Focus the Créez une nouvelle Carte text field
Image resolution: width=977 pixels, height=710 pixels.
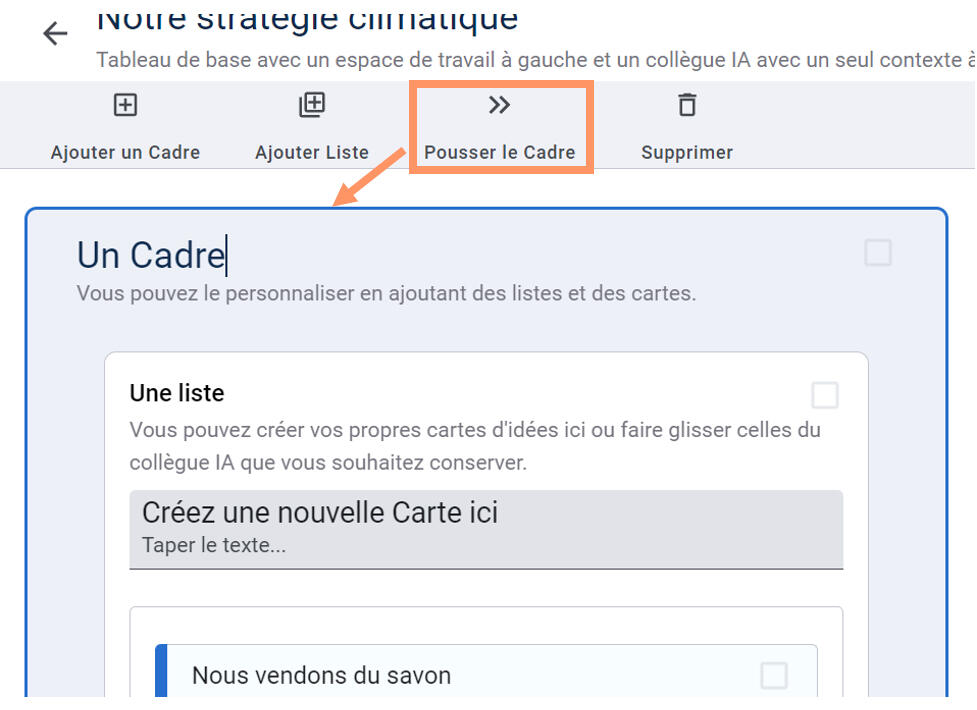tap(486, 529)
